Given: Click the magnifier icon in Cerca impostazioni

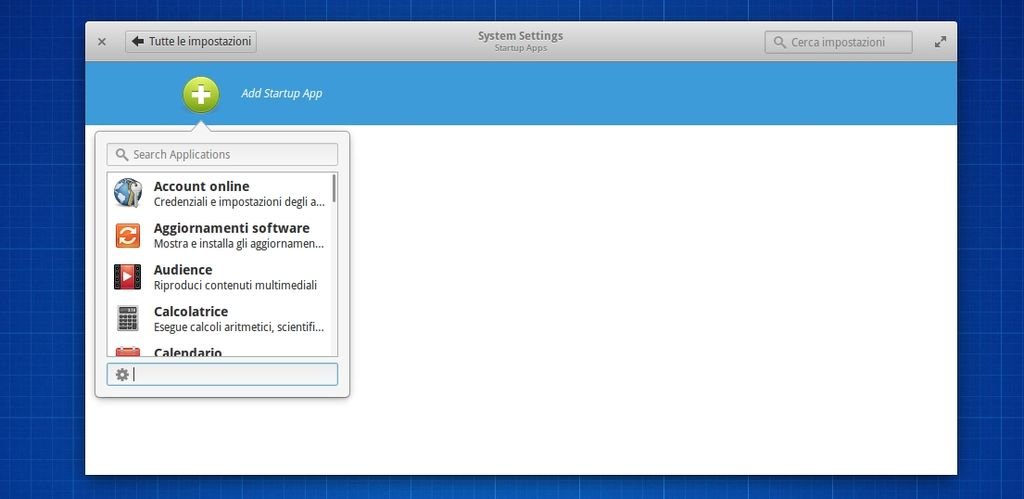Looking at the screenshot, I should click(x=780, y=42).
